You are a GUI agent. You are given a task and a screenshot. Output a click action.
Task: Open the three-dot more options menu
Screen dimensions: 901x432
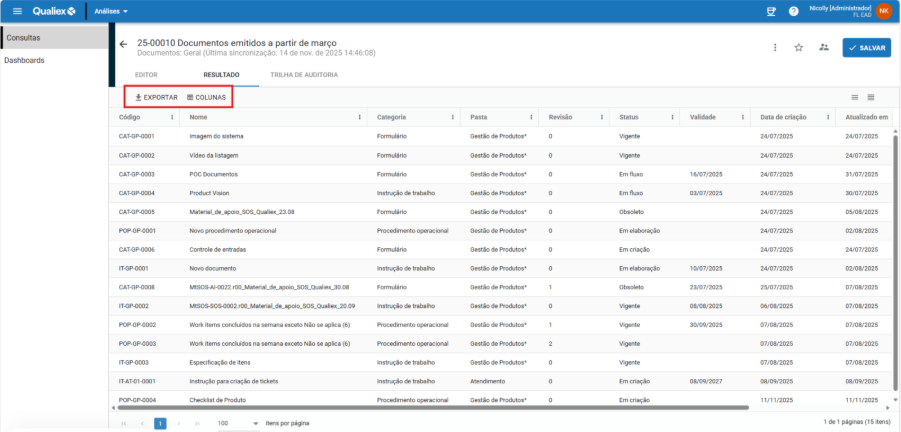[774, 47]
